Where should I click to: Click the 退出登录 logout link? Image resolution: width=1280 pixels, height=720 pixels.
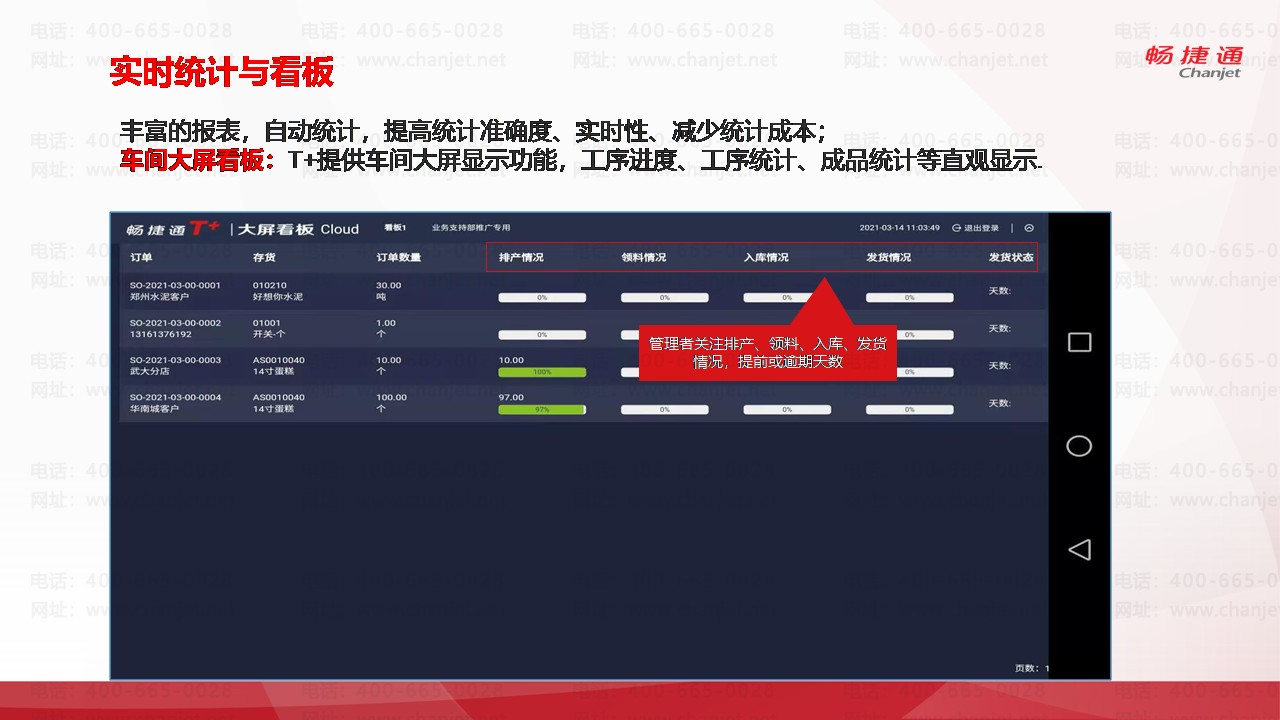pyautogui.click(x=981, y=228)
